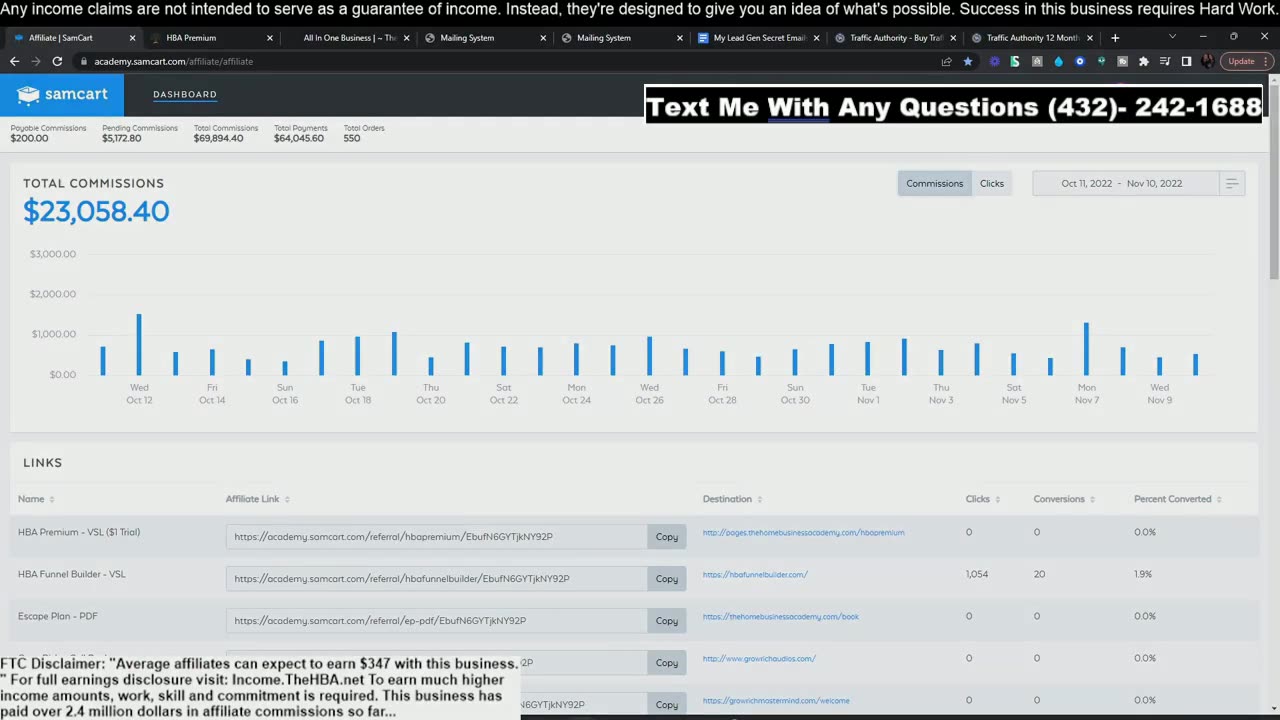The width and height of the screenshot is (1280, 720).
Task: Click the browser address bar URL
Action: coord(174,61)
